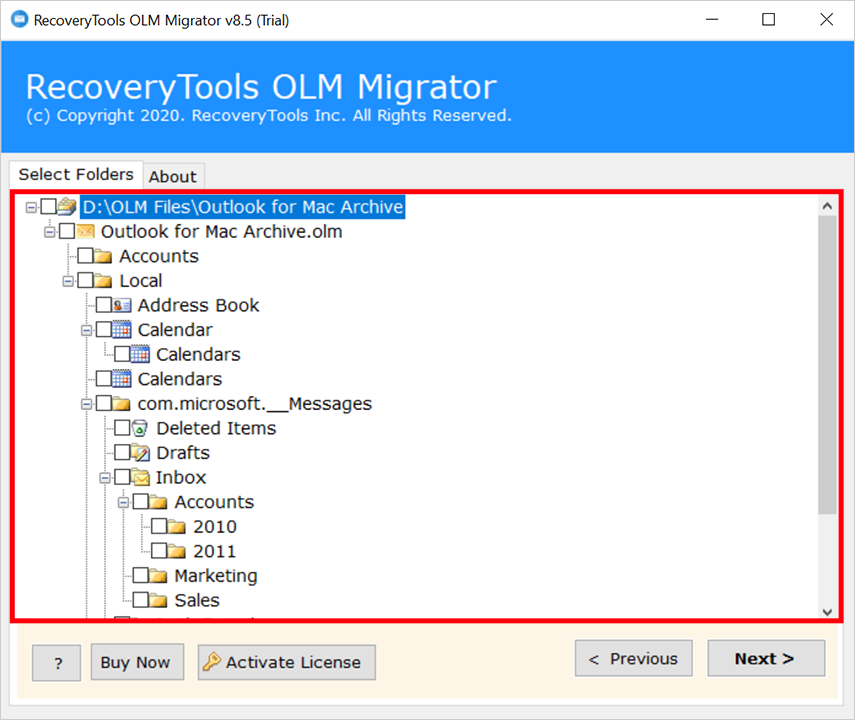Click the tree scrollbar down arrow
Screen dimensions: 855x720
(827, 611)
